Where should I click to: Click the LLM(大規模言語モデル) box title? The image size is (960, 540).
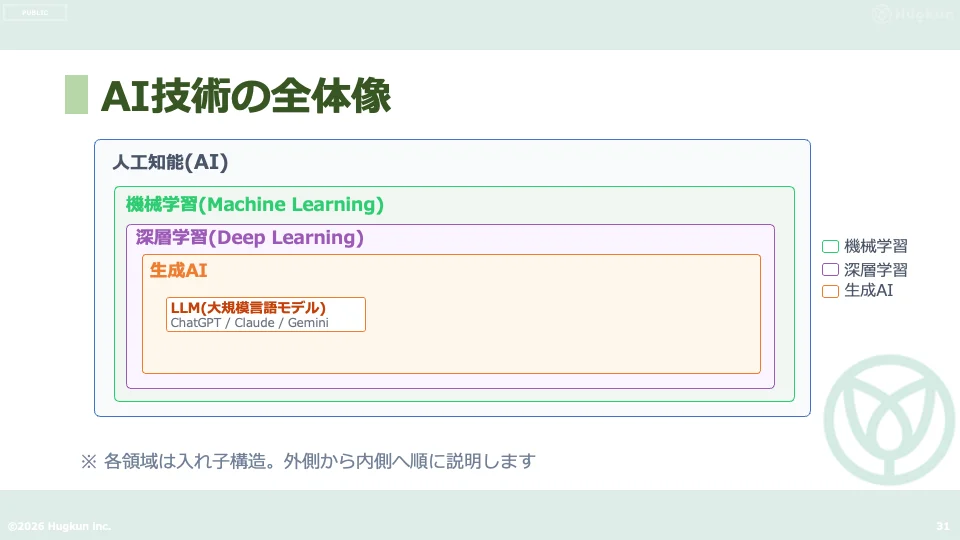(248, 307)
